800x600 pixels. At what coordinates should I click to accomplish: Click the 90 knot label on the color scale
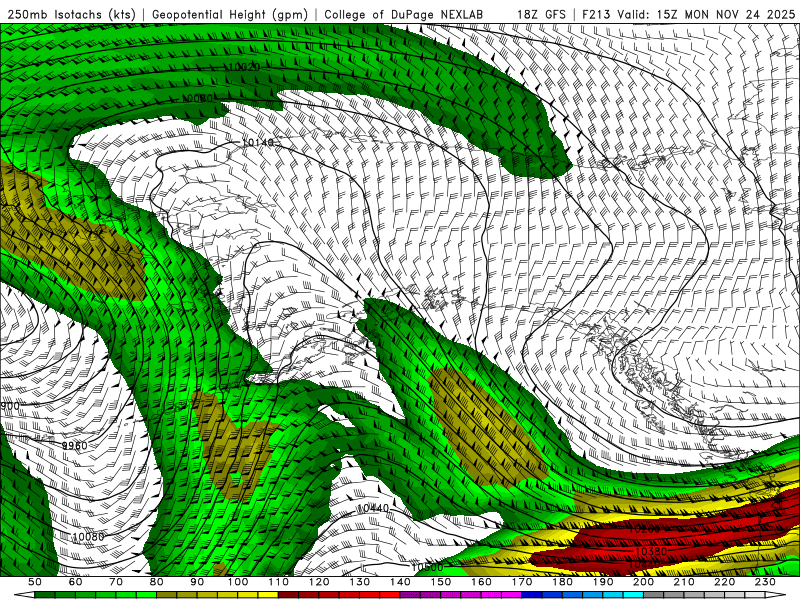pos(197,582)
